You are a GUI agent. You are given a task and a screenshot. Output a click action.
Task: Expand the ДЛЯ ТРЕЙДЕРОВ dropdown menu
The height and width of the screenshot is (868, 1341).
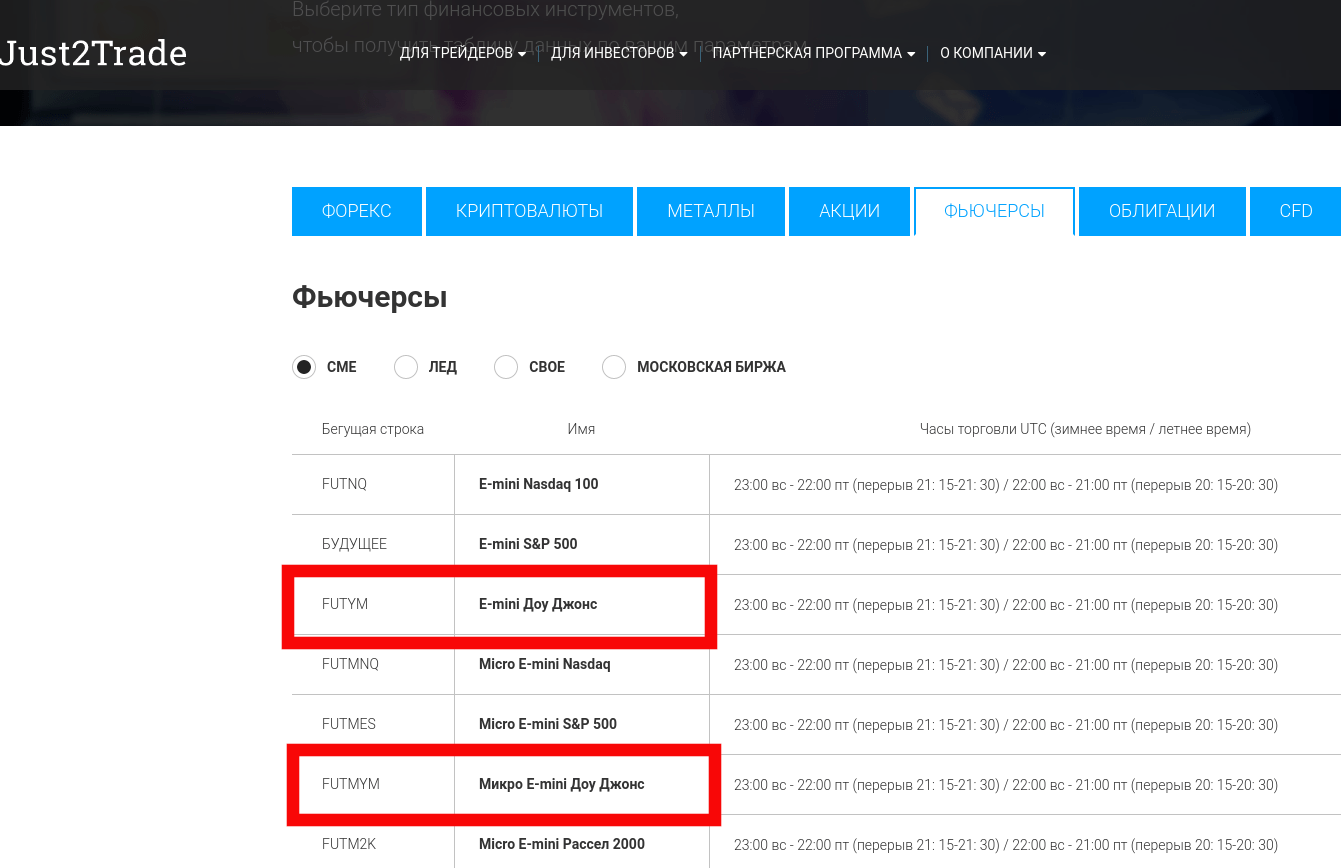tap(462, 53)
